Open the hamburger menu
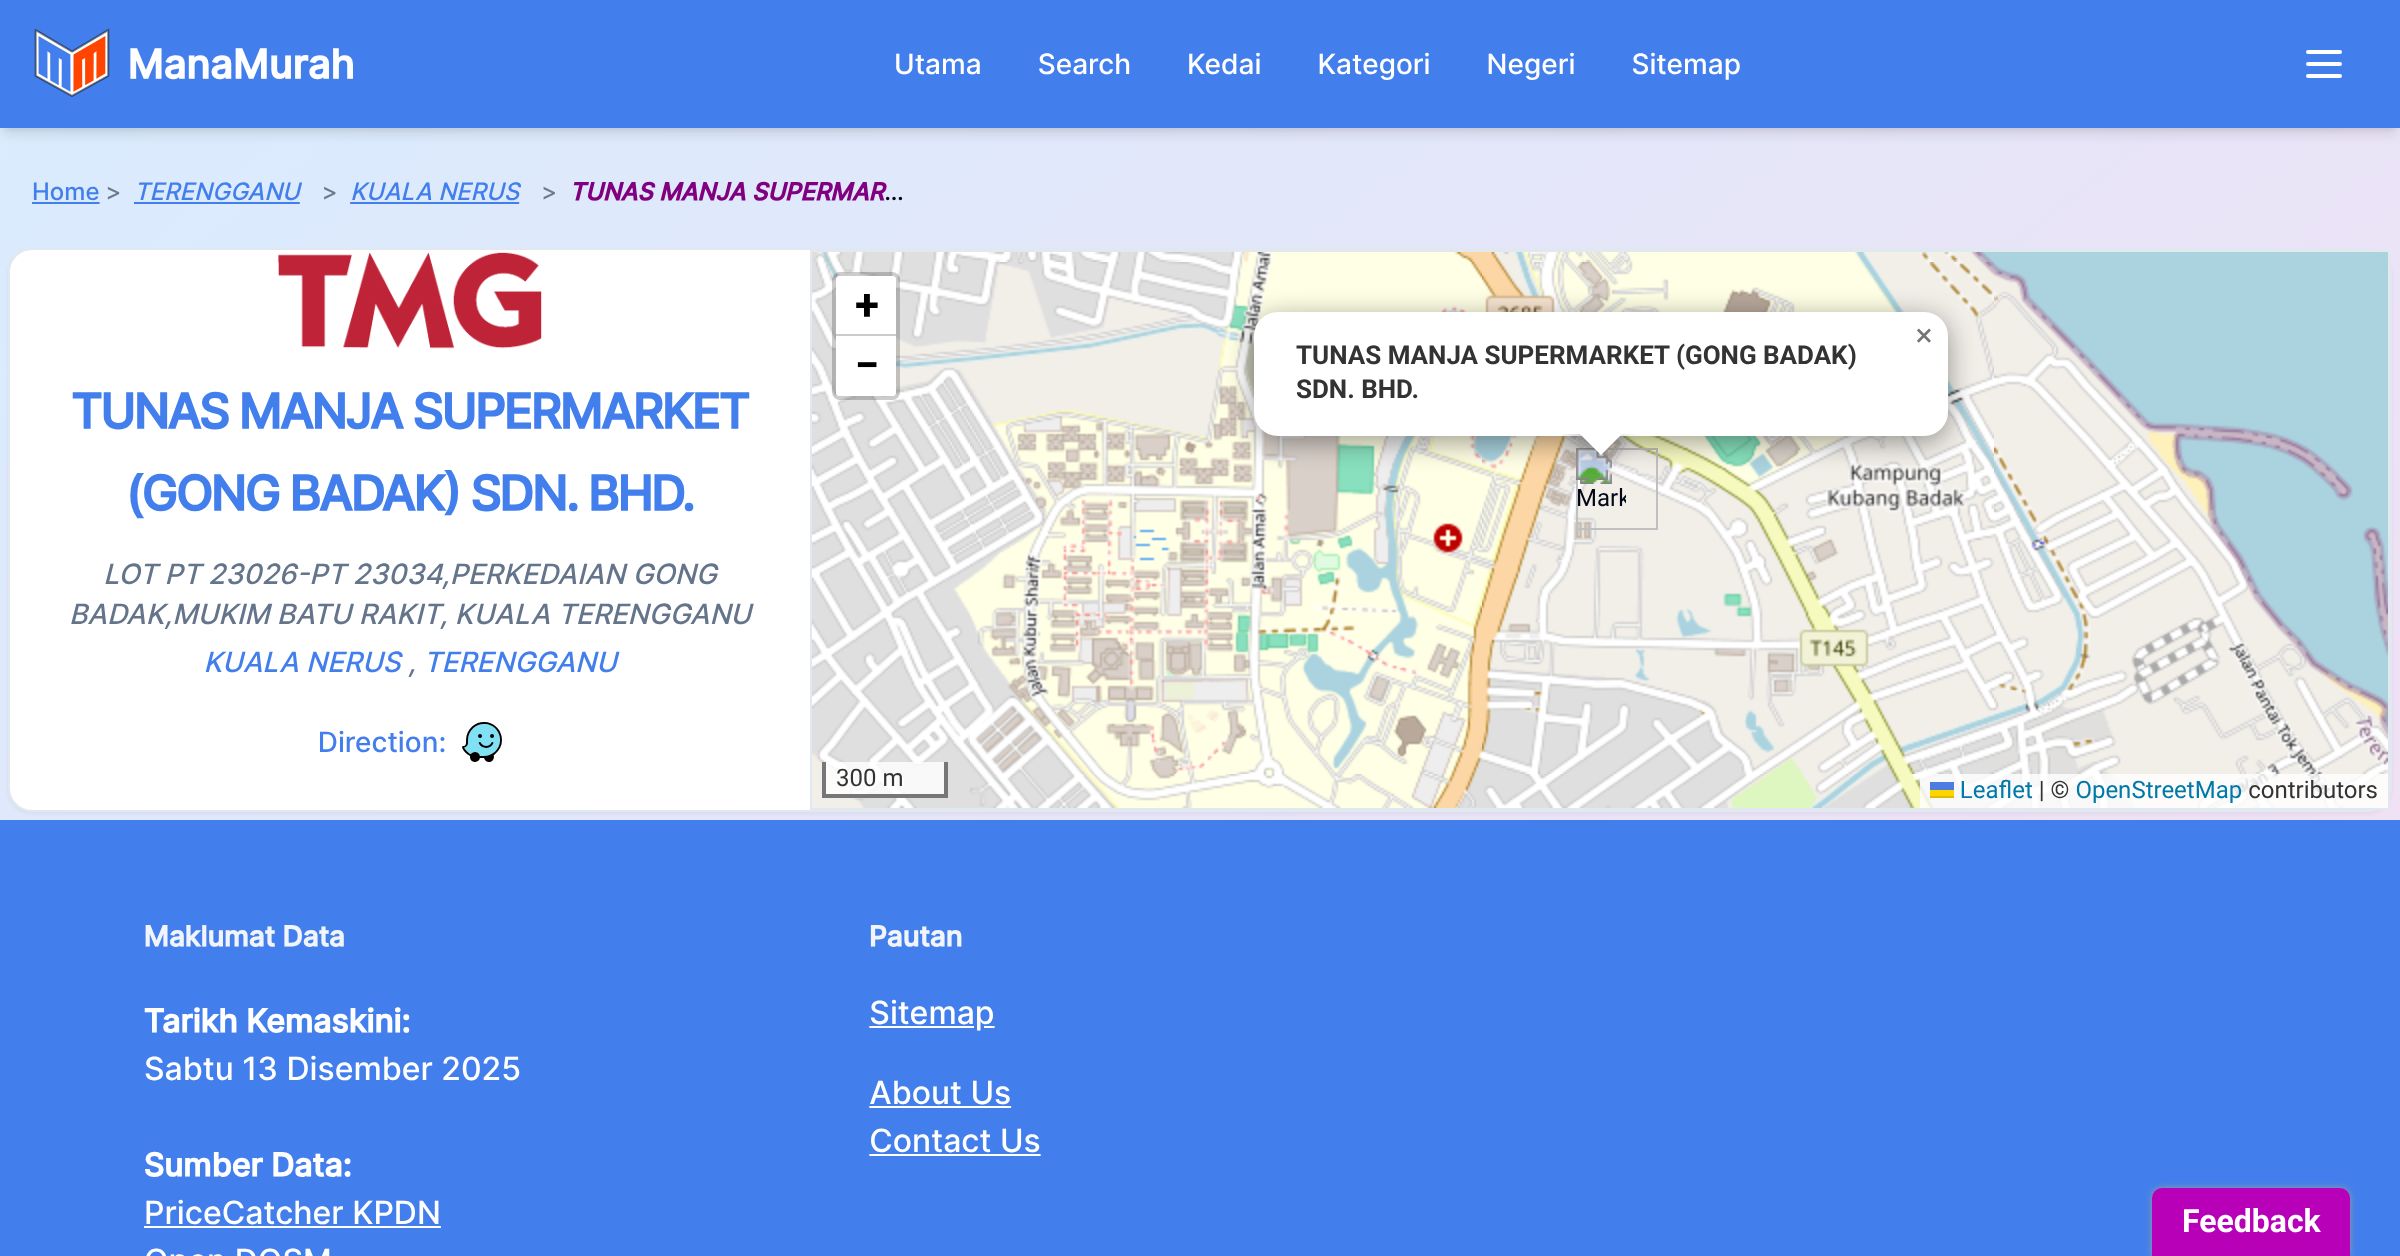The image size is (2400, 1256). click(x=2323, y=64)
